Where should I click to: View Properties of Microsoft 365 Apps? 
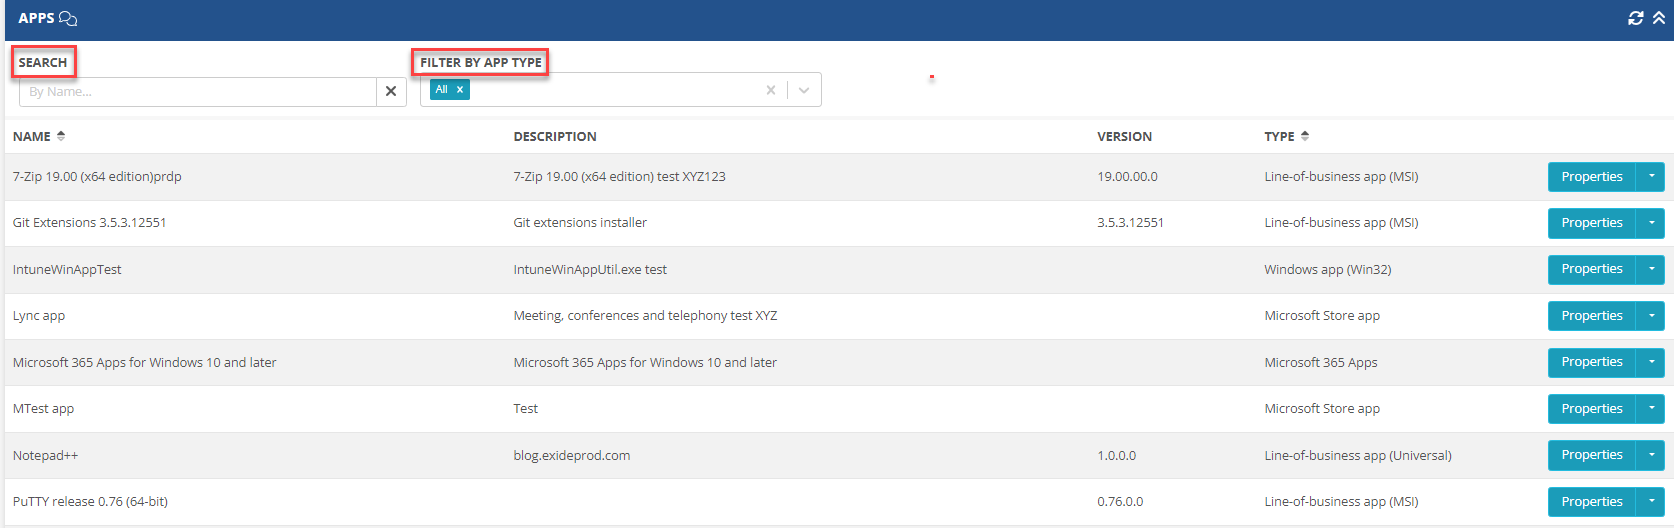coord(1591,362)
